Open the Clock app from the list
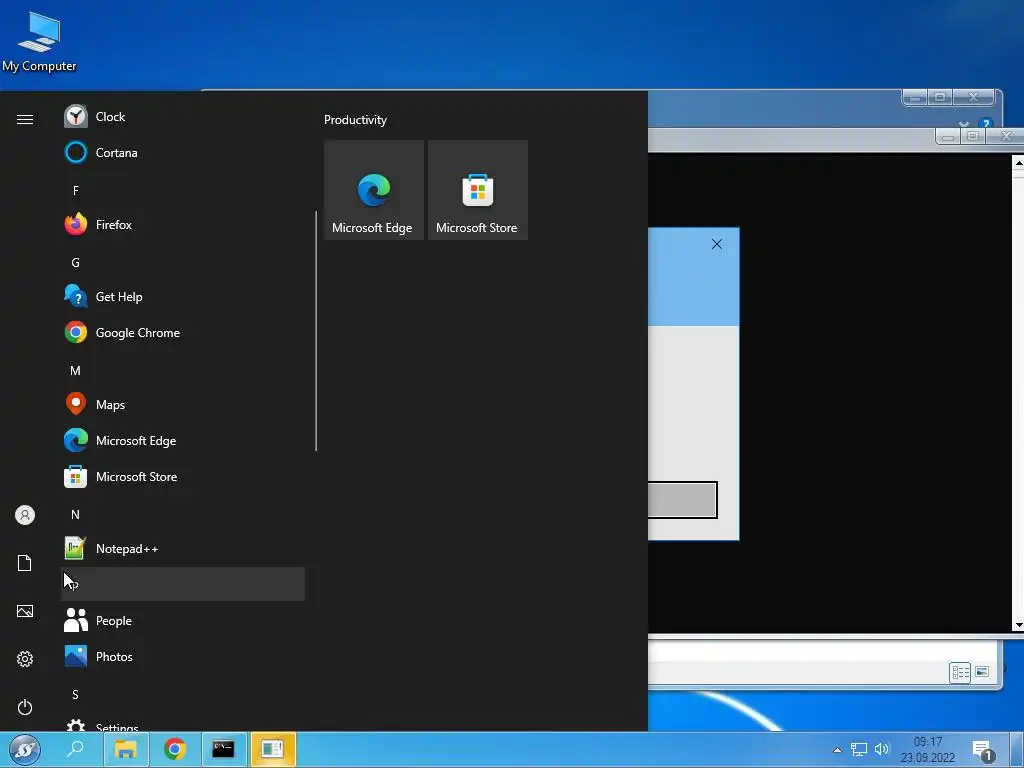The image size is (1024, 768). coord(183,117)
